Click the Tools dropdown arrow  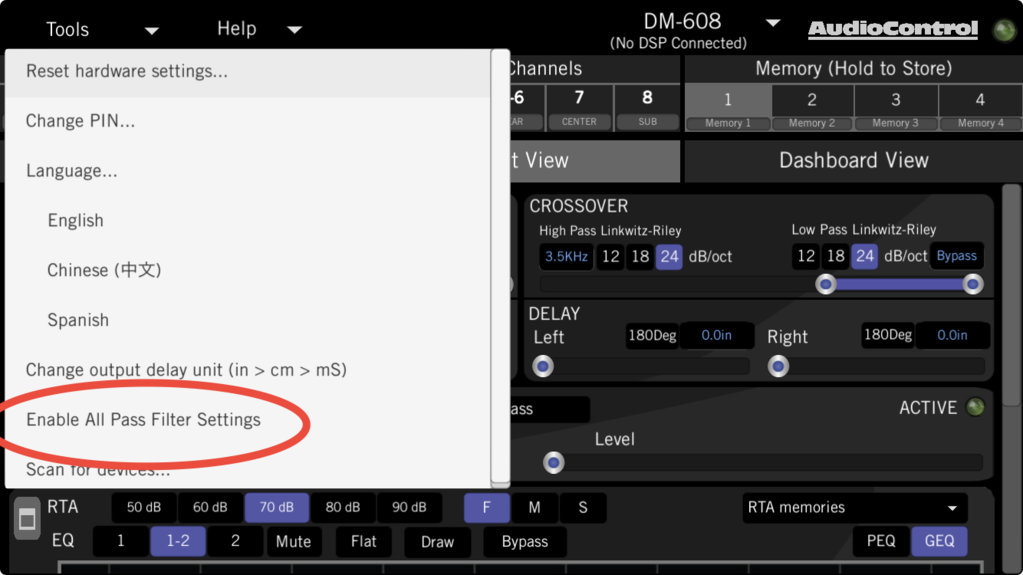pyautogui.click(x=151, y=31)
